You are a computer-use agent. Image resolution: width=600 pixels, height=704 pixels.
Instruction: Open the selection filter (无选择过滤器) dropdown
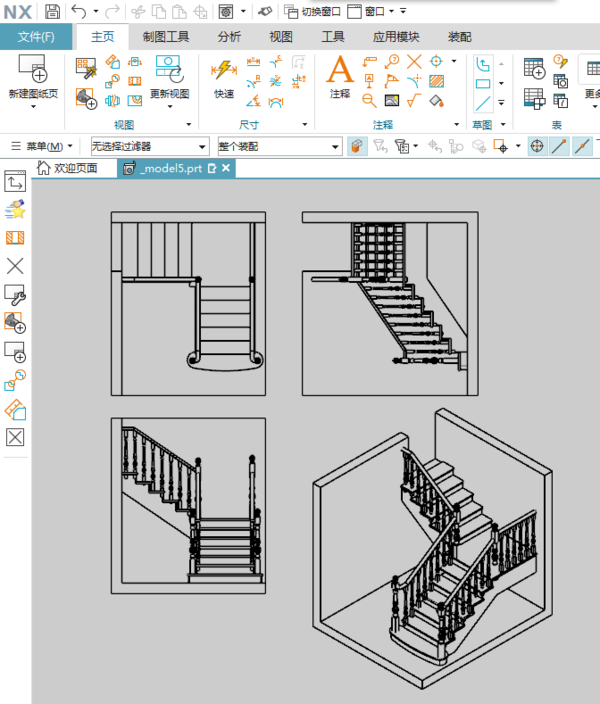pyautogui.click(x=150, y=146)
